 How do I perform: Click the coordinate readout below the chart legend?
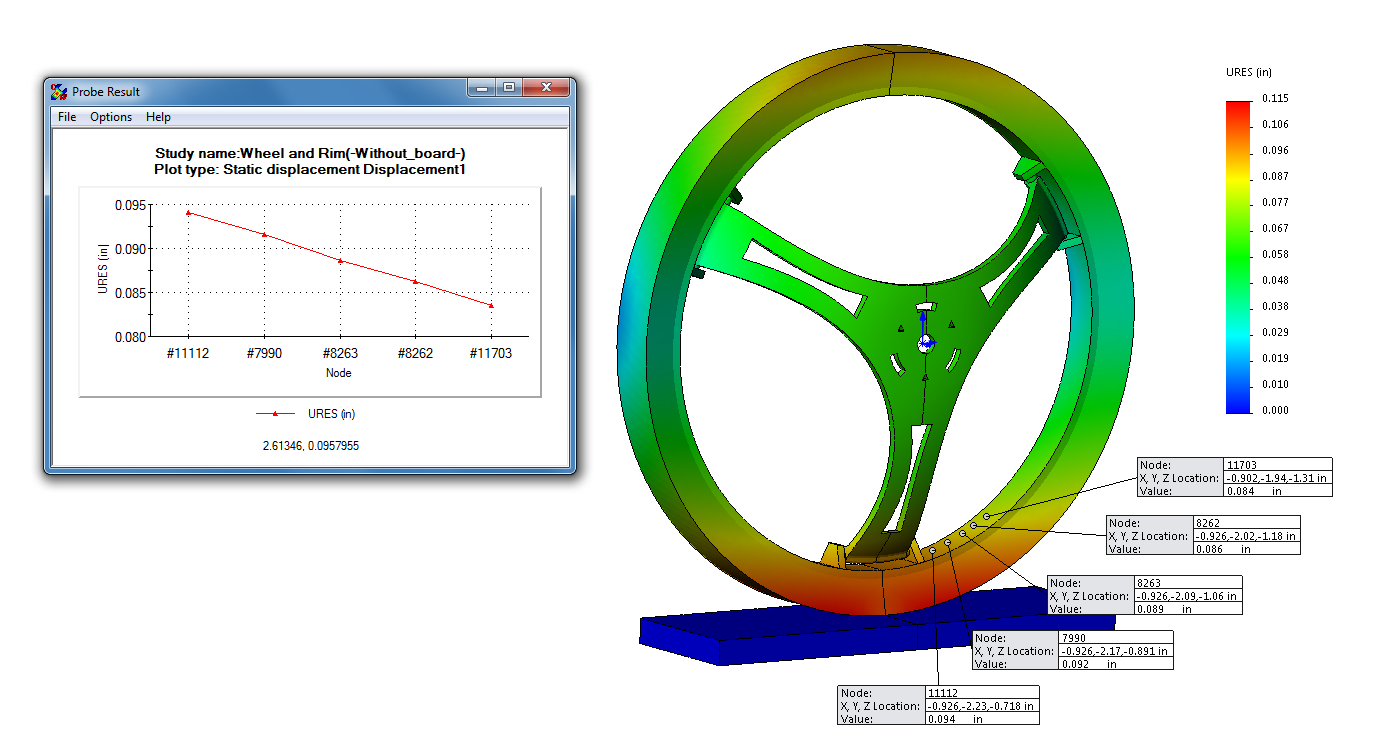(309, 445)
